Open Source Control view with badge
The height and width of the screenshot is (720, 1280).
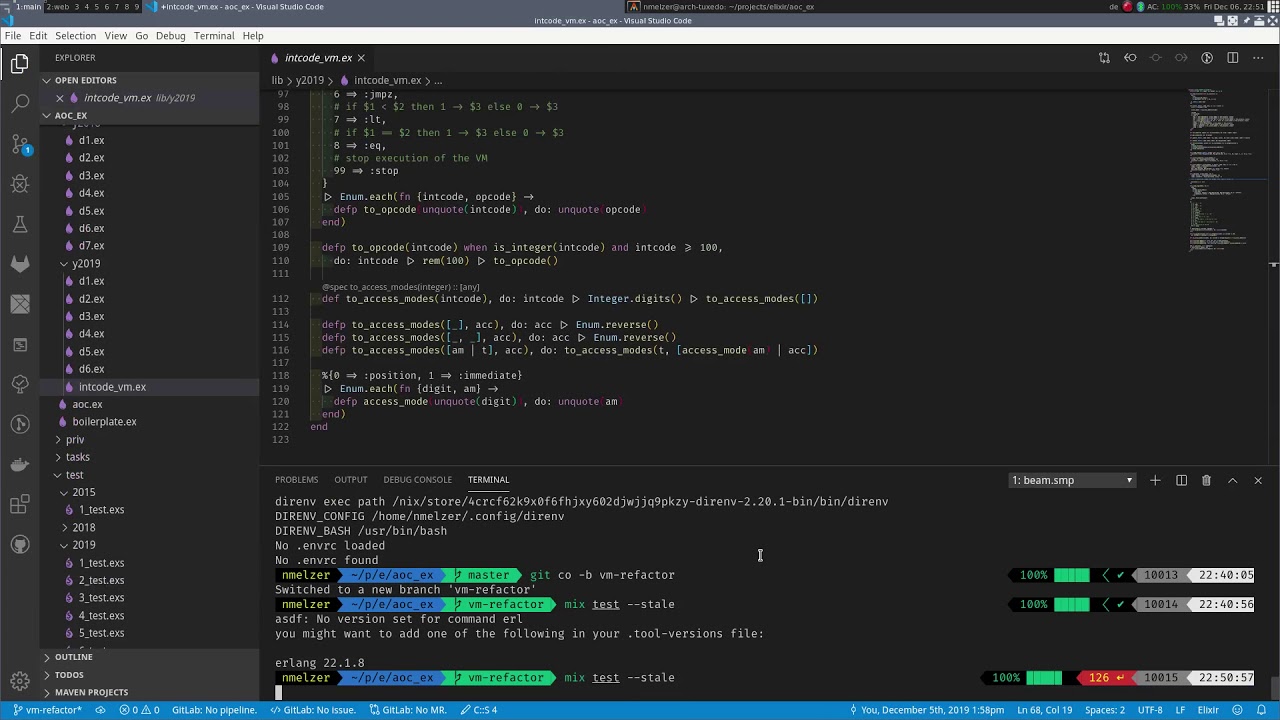(19, 144)
